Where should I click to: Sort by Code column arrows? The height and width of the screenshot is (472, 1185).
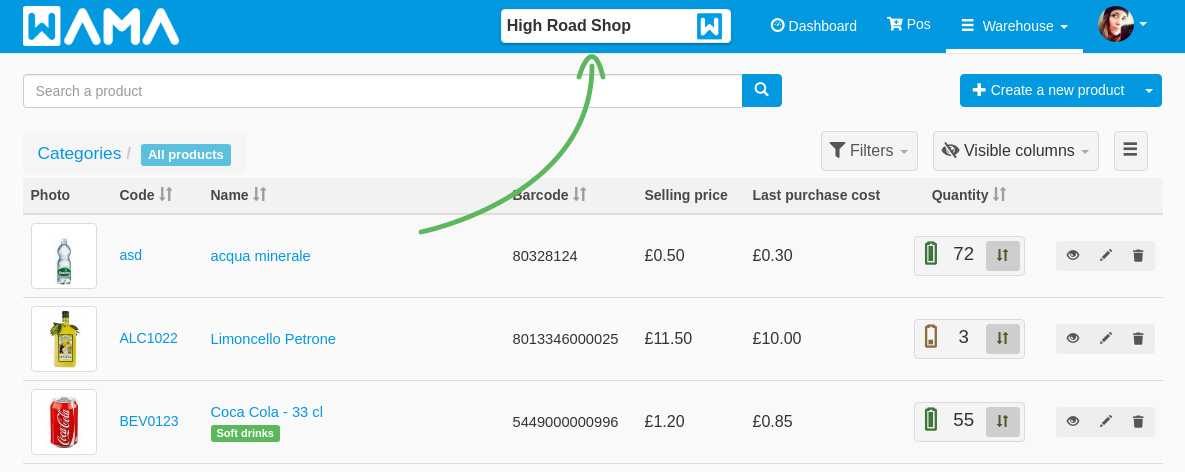(x=166, y=195)
